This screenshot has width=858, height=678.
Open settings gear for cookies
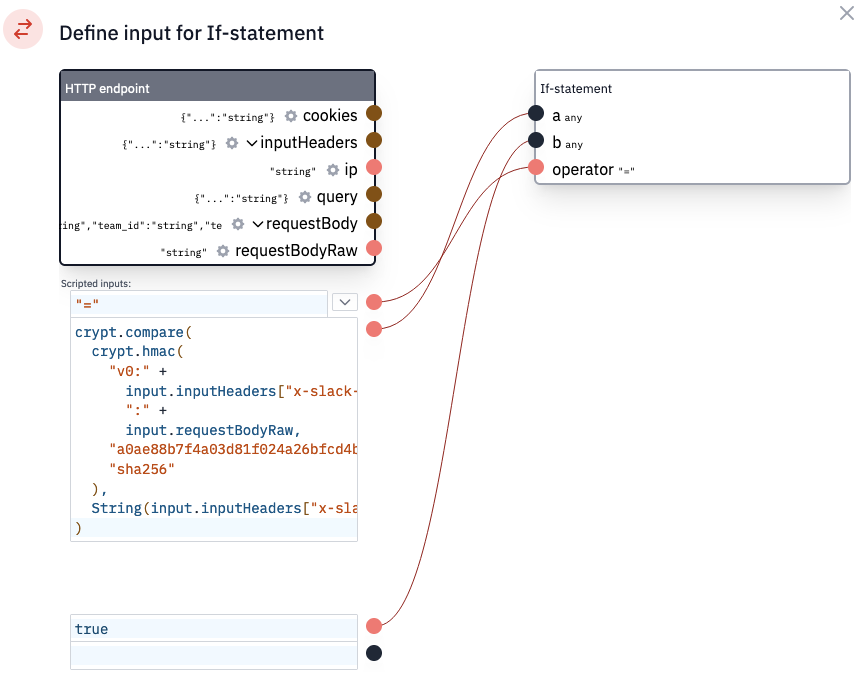point(291,116)
